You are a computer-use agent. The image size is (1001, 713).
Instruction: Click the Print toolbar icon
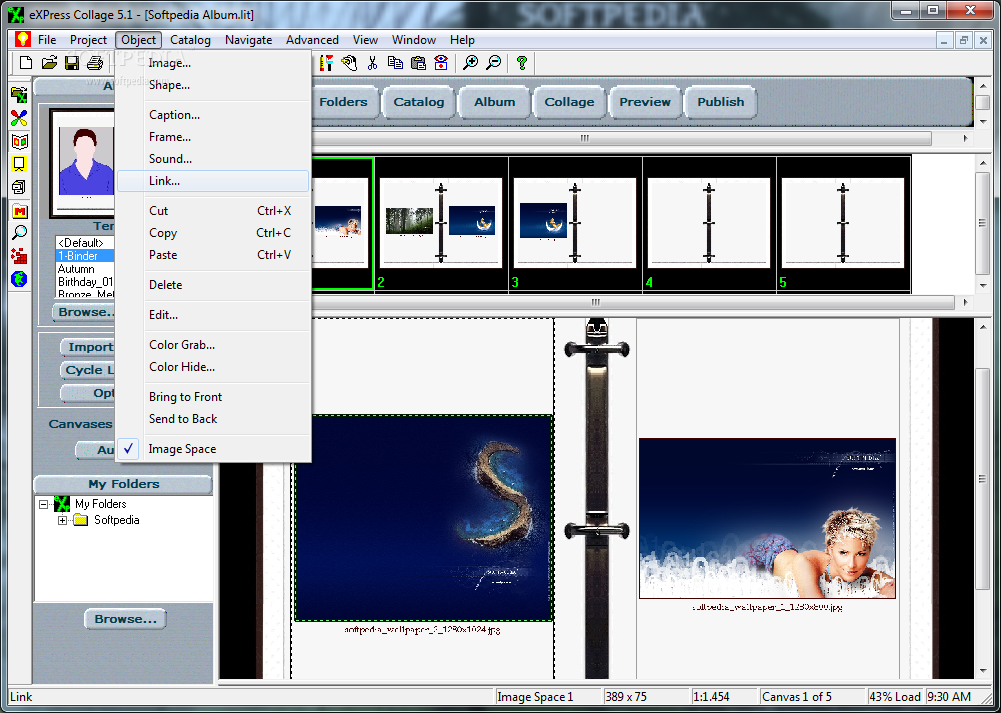click(x=95, y=63)
